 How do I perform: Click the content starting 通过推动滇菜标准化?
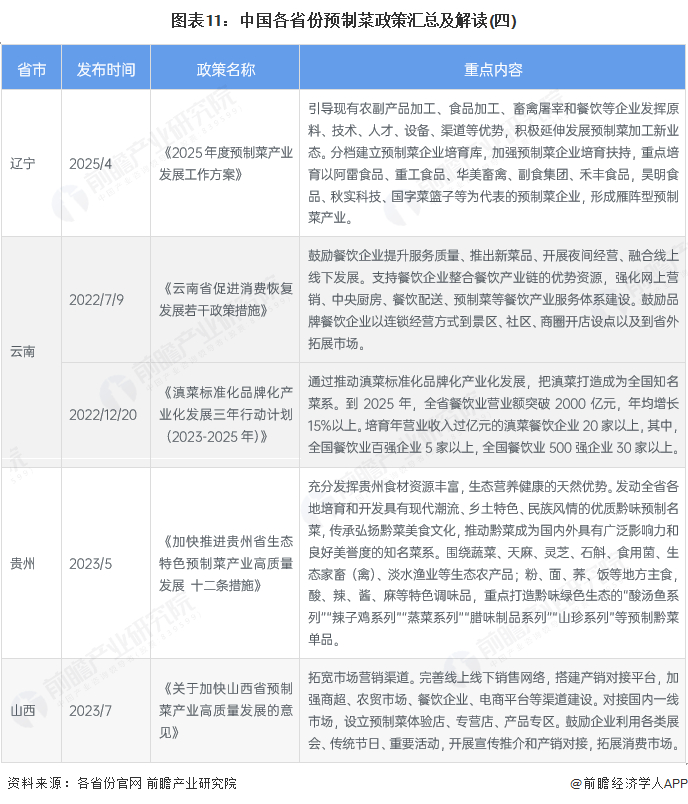[493, 414]
